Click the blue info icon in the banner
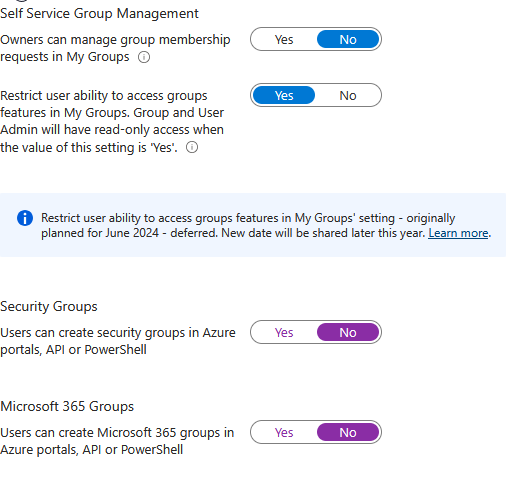The height and width of the screenshot is (481, 531). tap(25, 218)
